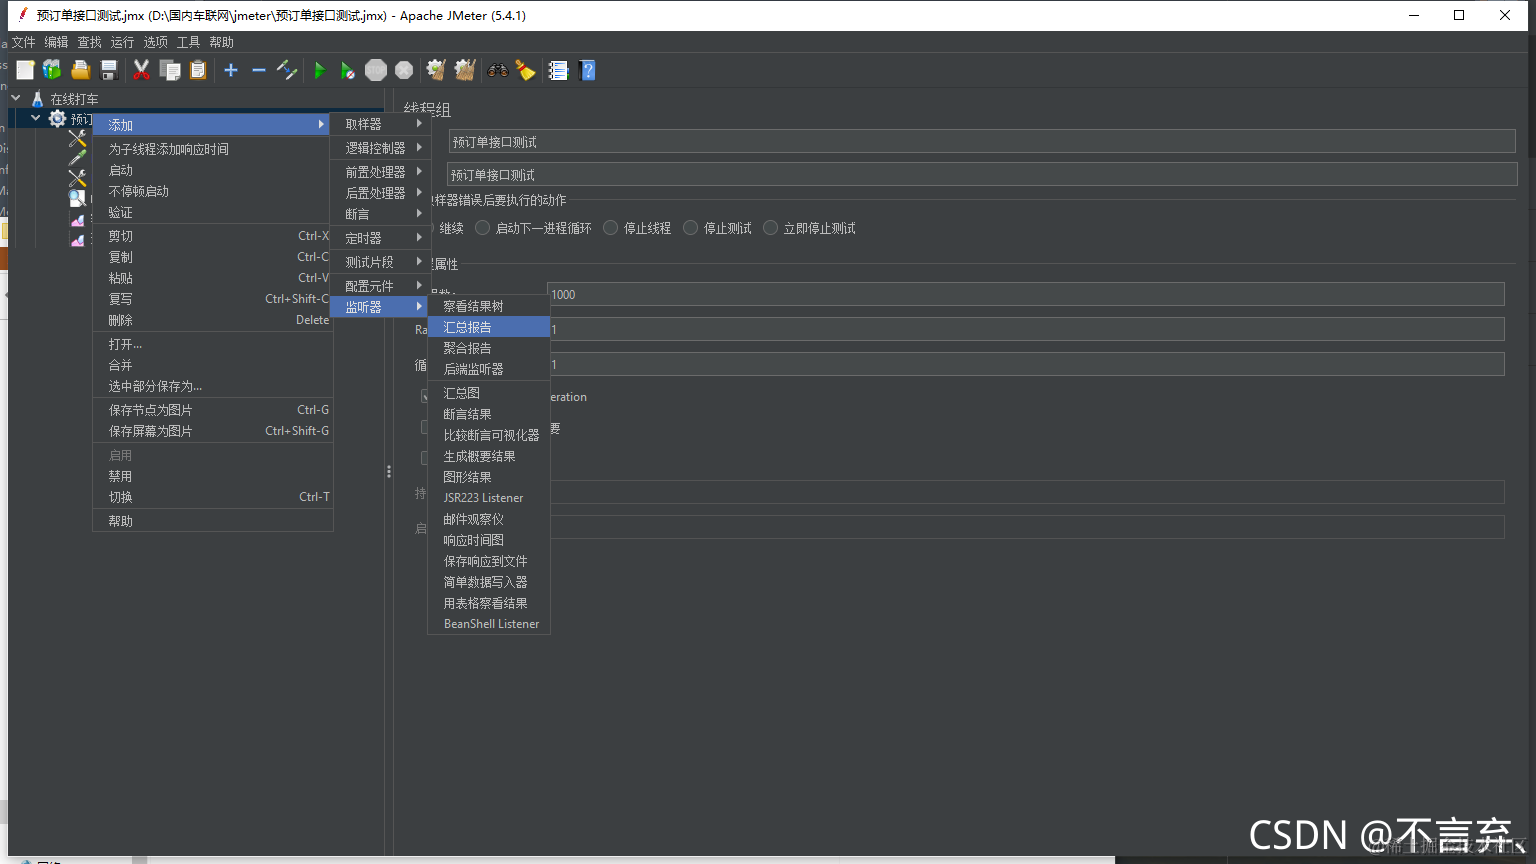The image size is (1536, 864).
Task: Expand the 取样器 submenu
Action: [x=381, y=124]
